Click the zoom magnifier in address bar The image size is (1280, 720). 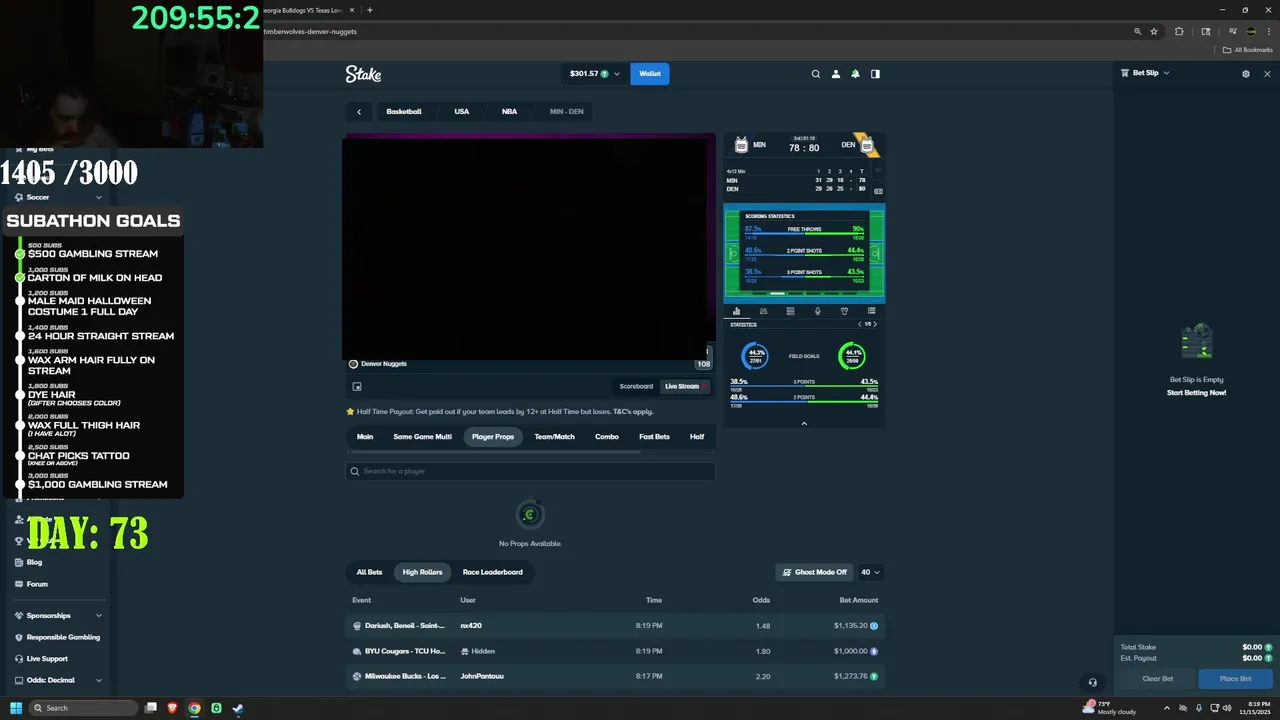[x=1137, y=32]
